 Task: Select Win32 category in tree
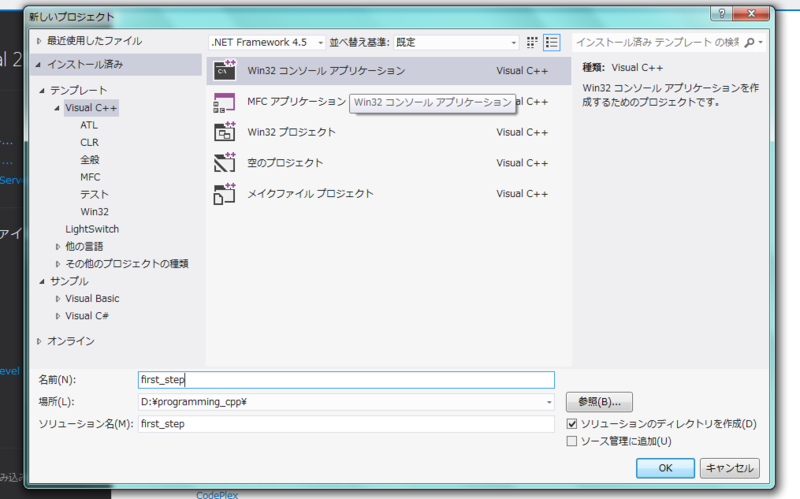pos(94,212)
